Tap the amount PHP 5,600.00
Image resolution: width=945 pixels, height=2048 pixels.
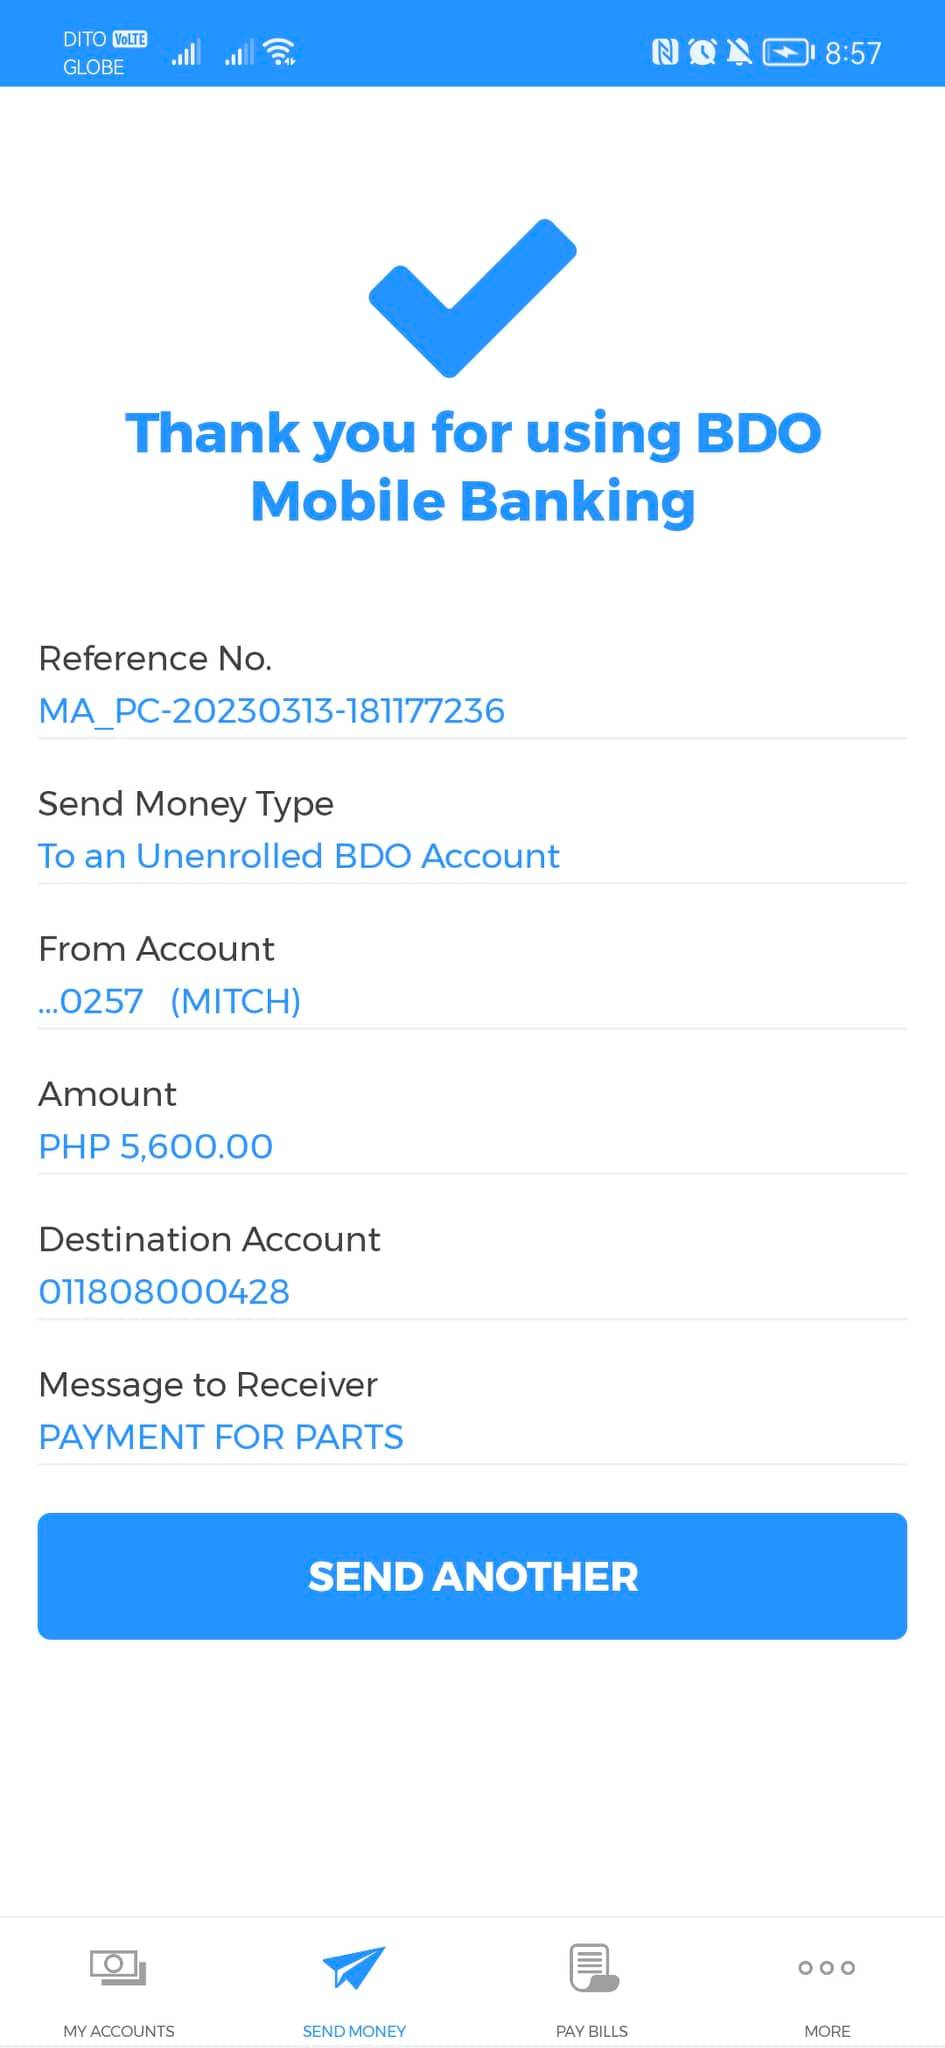point(155,1146)
